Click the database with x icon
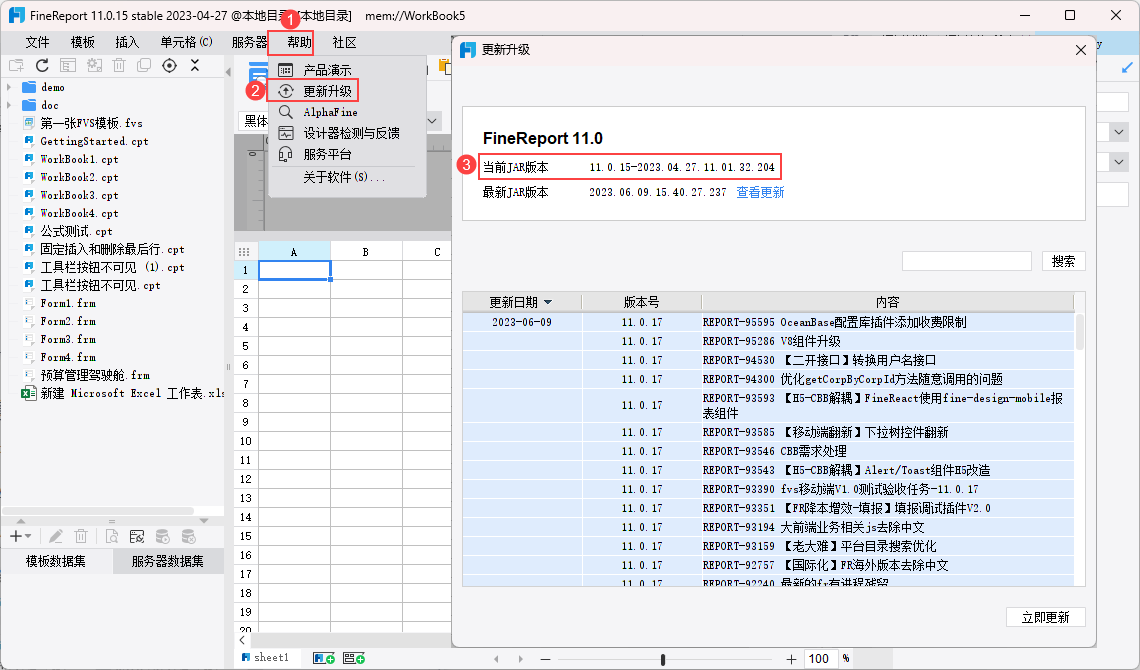The width and height of the screenshot is (1140, 670). click(x=188, y=536)
